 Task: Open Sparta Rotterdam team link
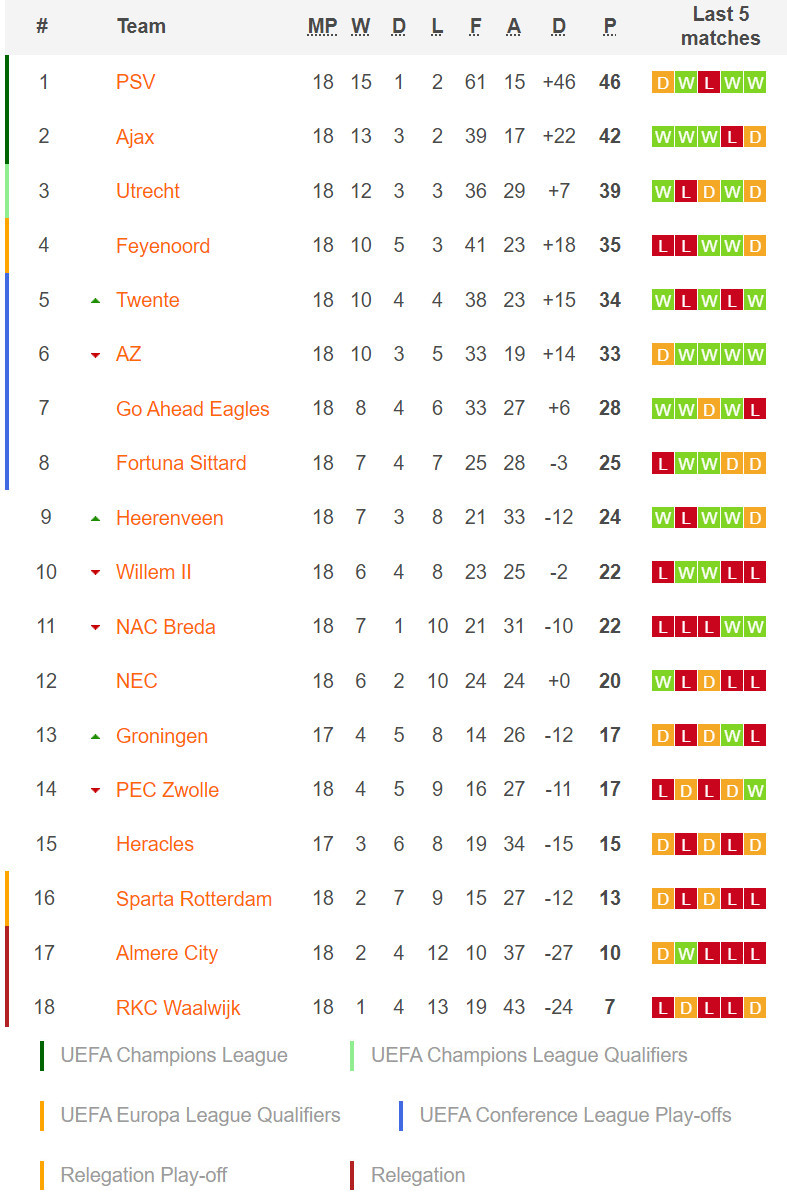[x=194, y=899]
